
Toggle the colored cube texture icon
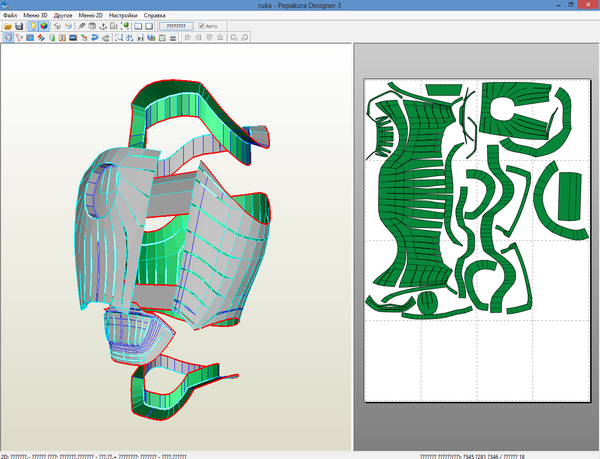[x=44, y=26]
